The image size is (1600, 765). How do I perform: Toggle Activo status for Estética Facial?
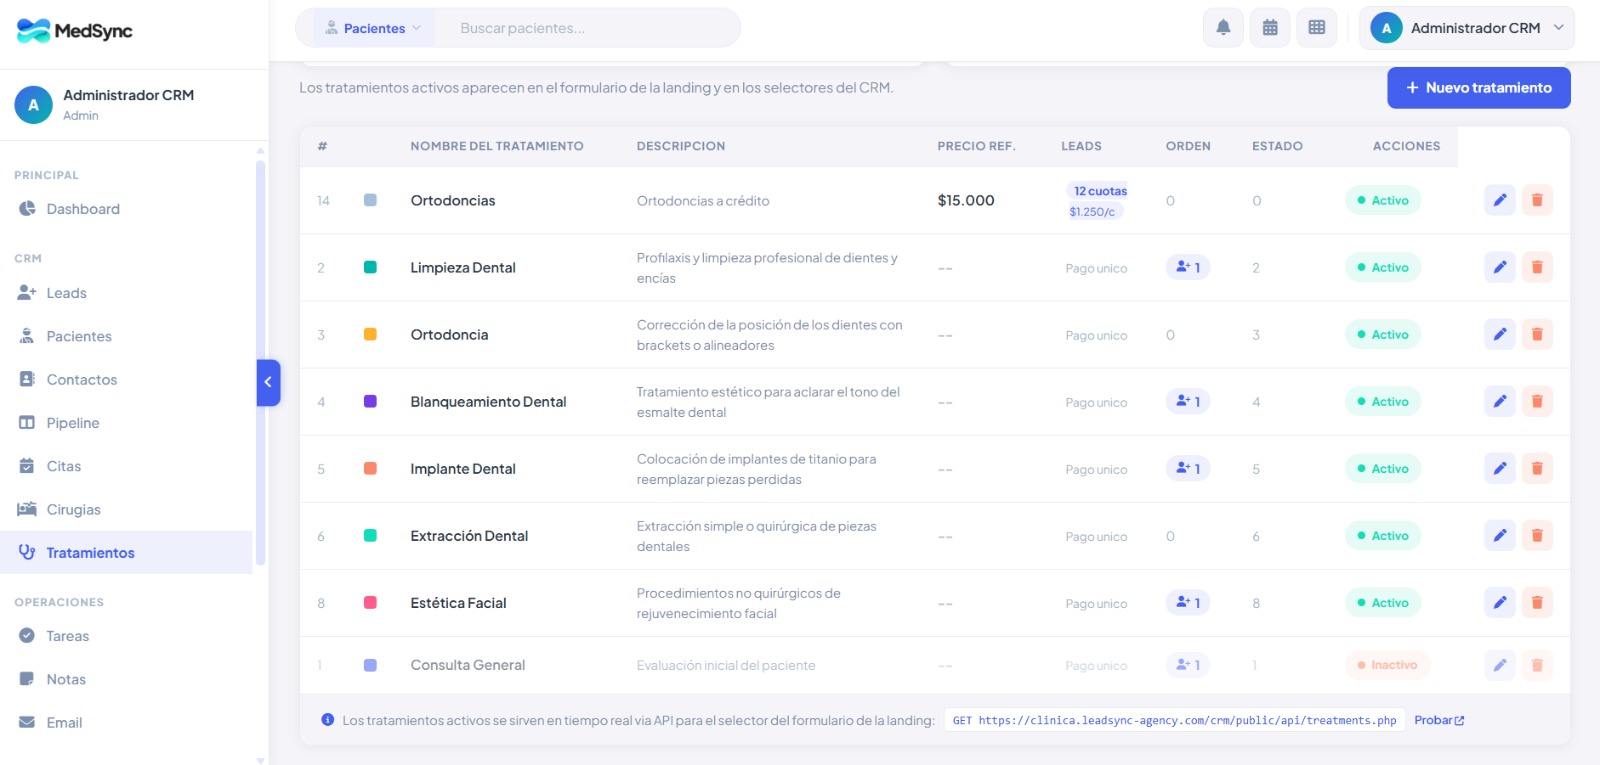coord(1383,602)
